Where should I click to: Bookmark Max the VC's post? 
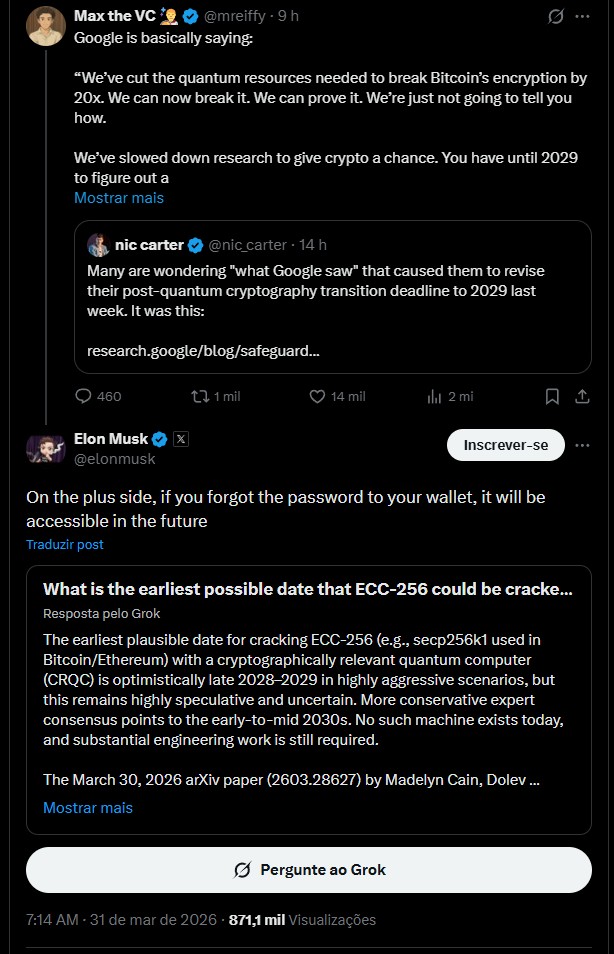[552, 396]
